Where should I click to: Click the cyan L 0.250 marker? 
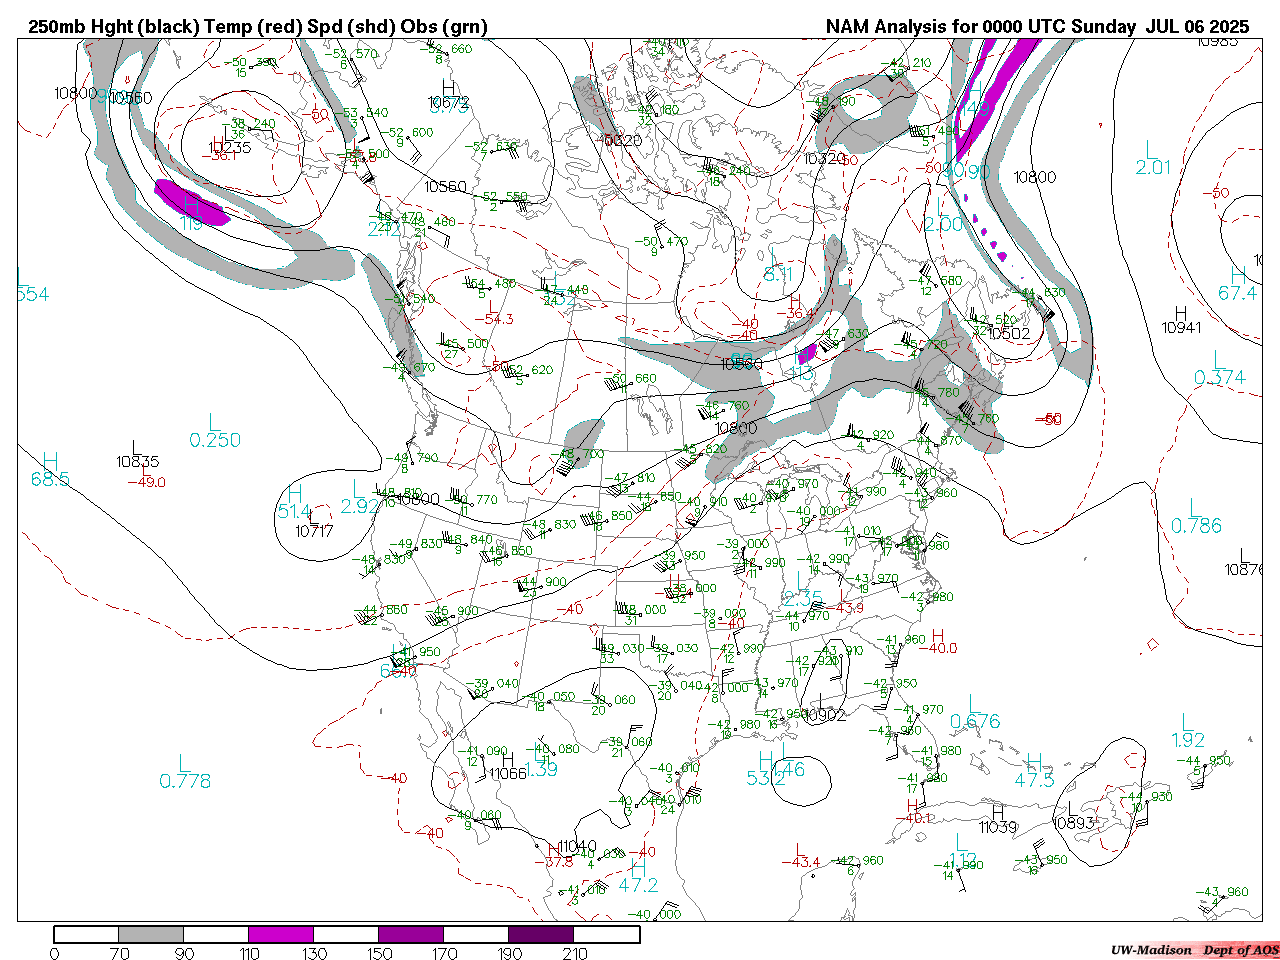pyautogui.click(x=215, y=432)
